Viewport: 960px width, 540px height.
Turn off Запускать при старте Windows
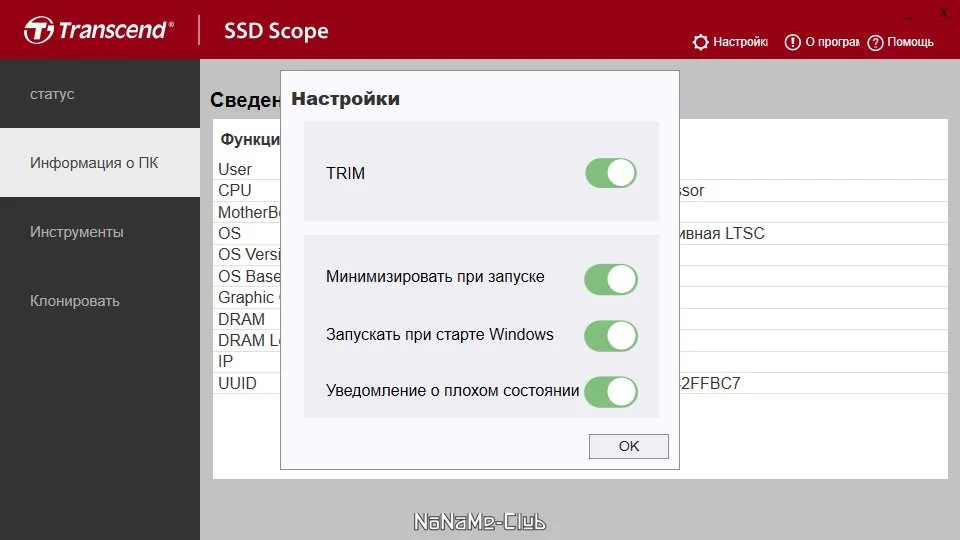(611, 336)
